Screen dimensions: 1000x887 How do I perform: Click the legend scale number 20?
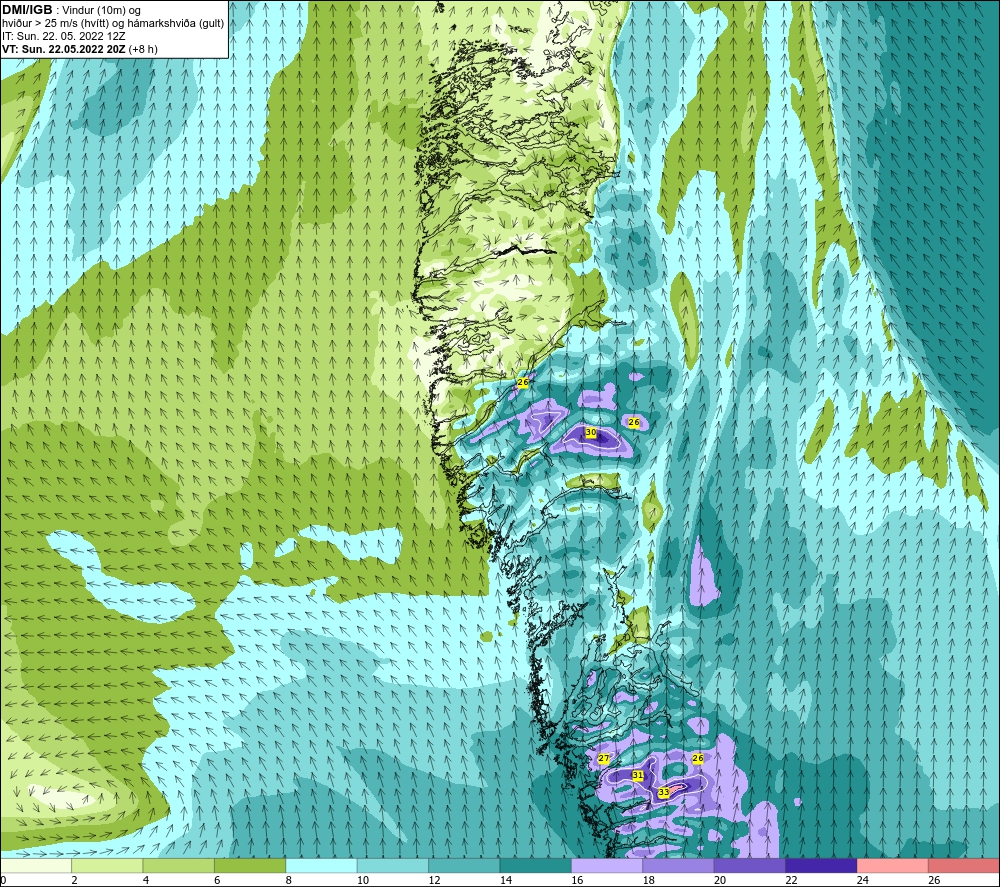[720, 881]
